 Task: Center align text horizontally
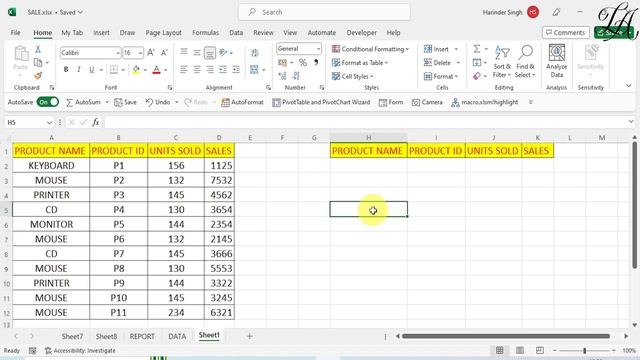pyautogui.click(x=197, y=70)
